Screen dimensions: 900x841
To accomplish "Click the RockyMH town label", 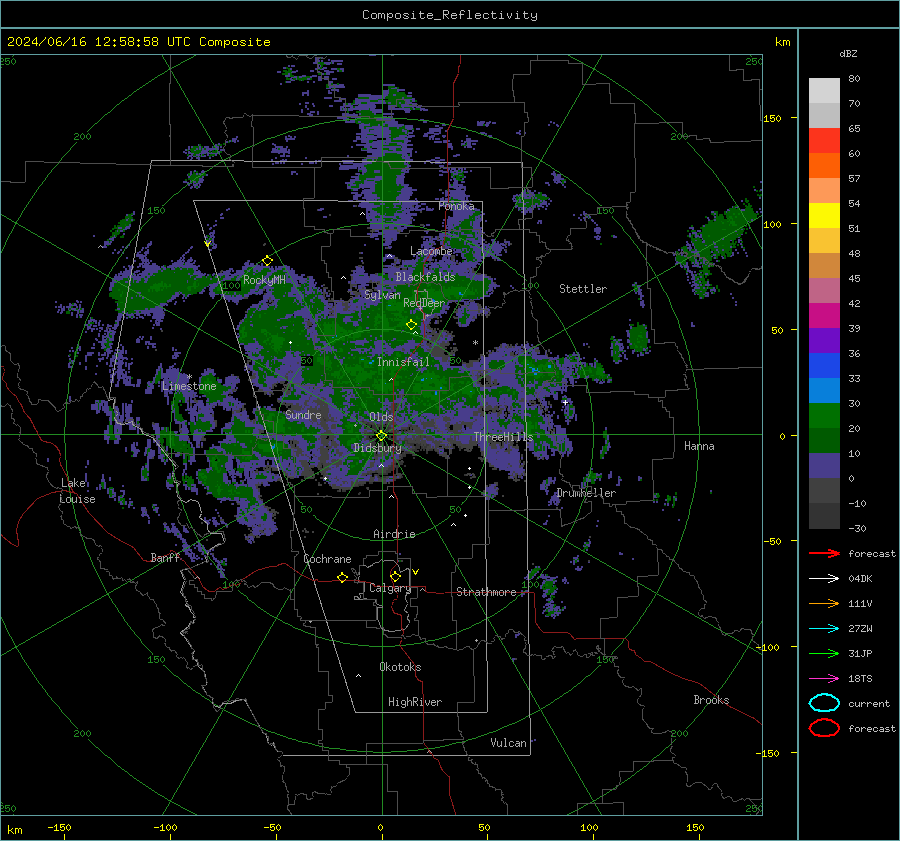I will tap(264, 280).
